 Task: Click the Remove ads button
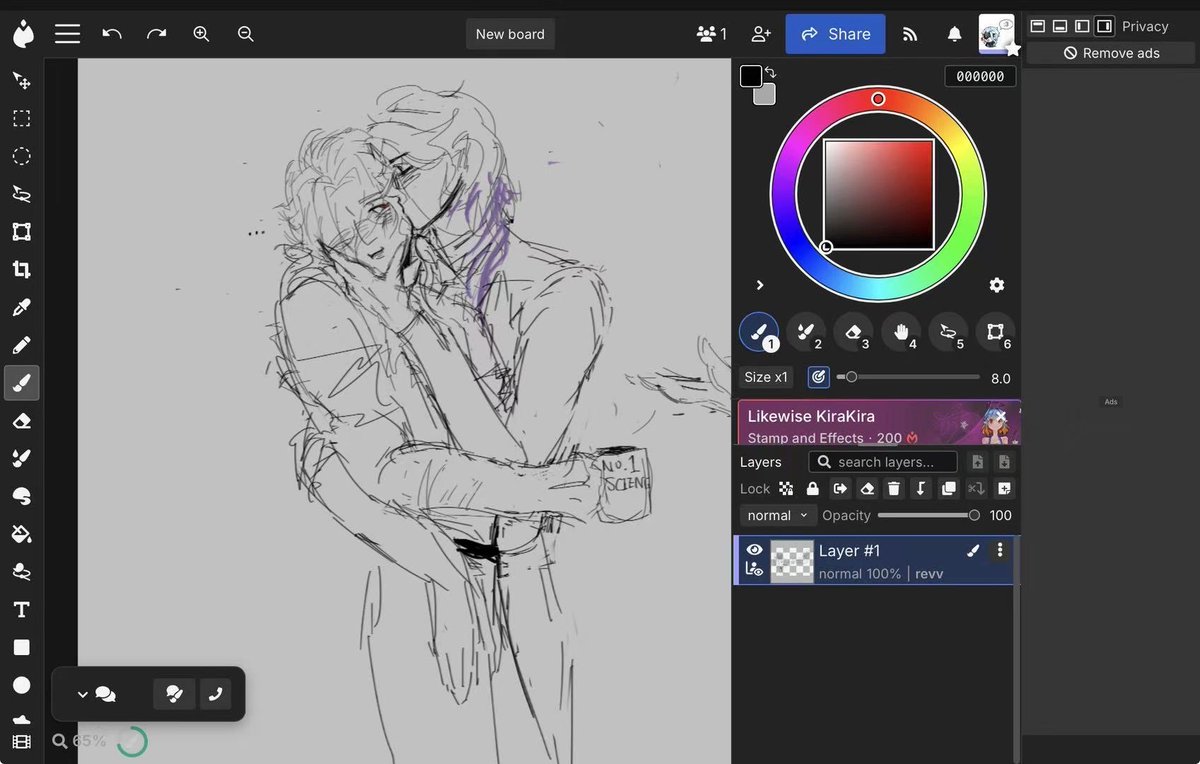[x=1111, y=53]
